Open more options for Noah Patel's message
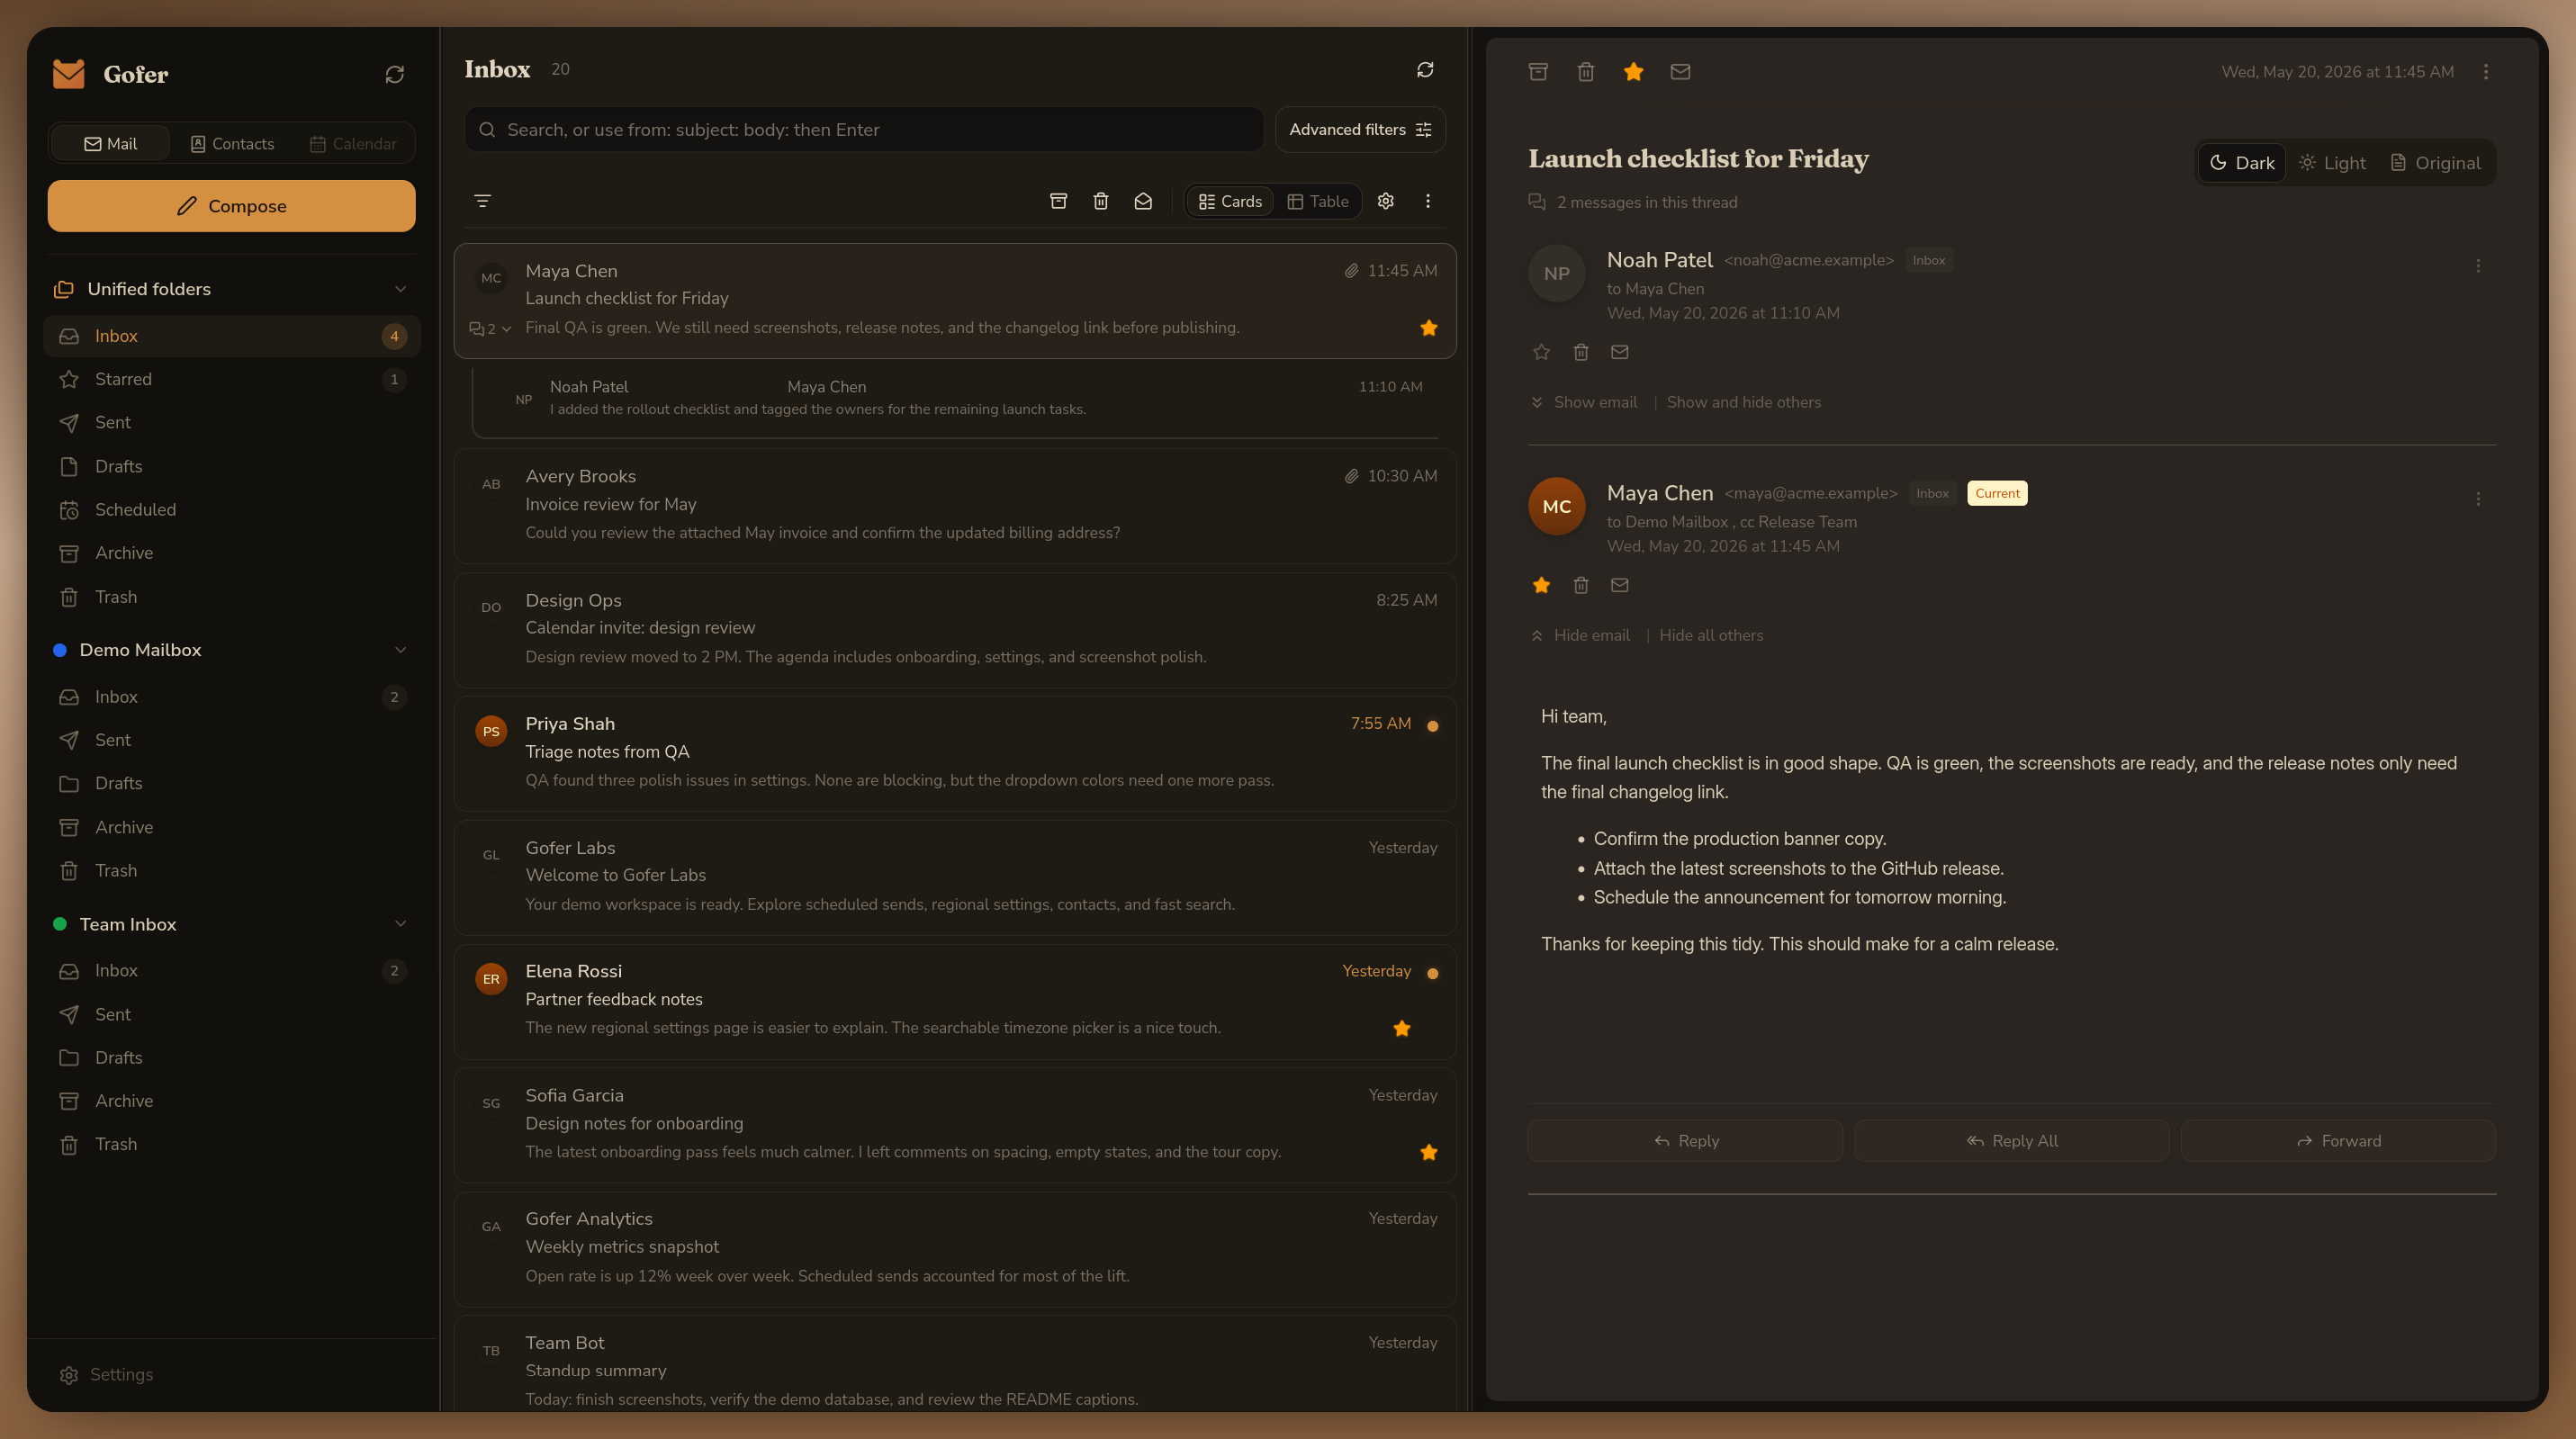Image resolution: width=2576 pixels, height=1439 pixels. (x=2477, y=265)
